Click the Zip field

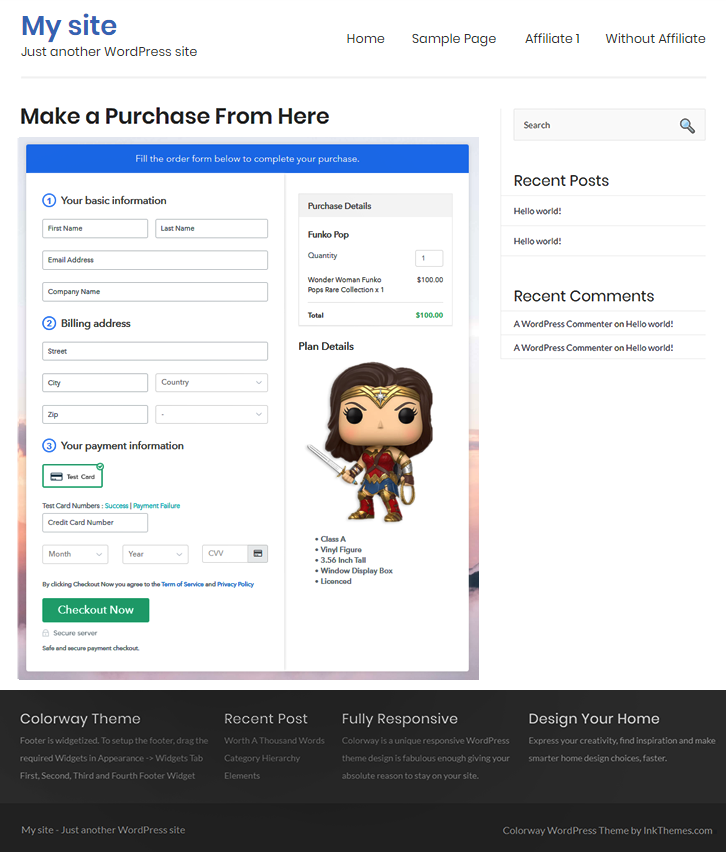tap(95, 415)
